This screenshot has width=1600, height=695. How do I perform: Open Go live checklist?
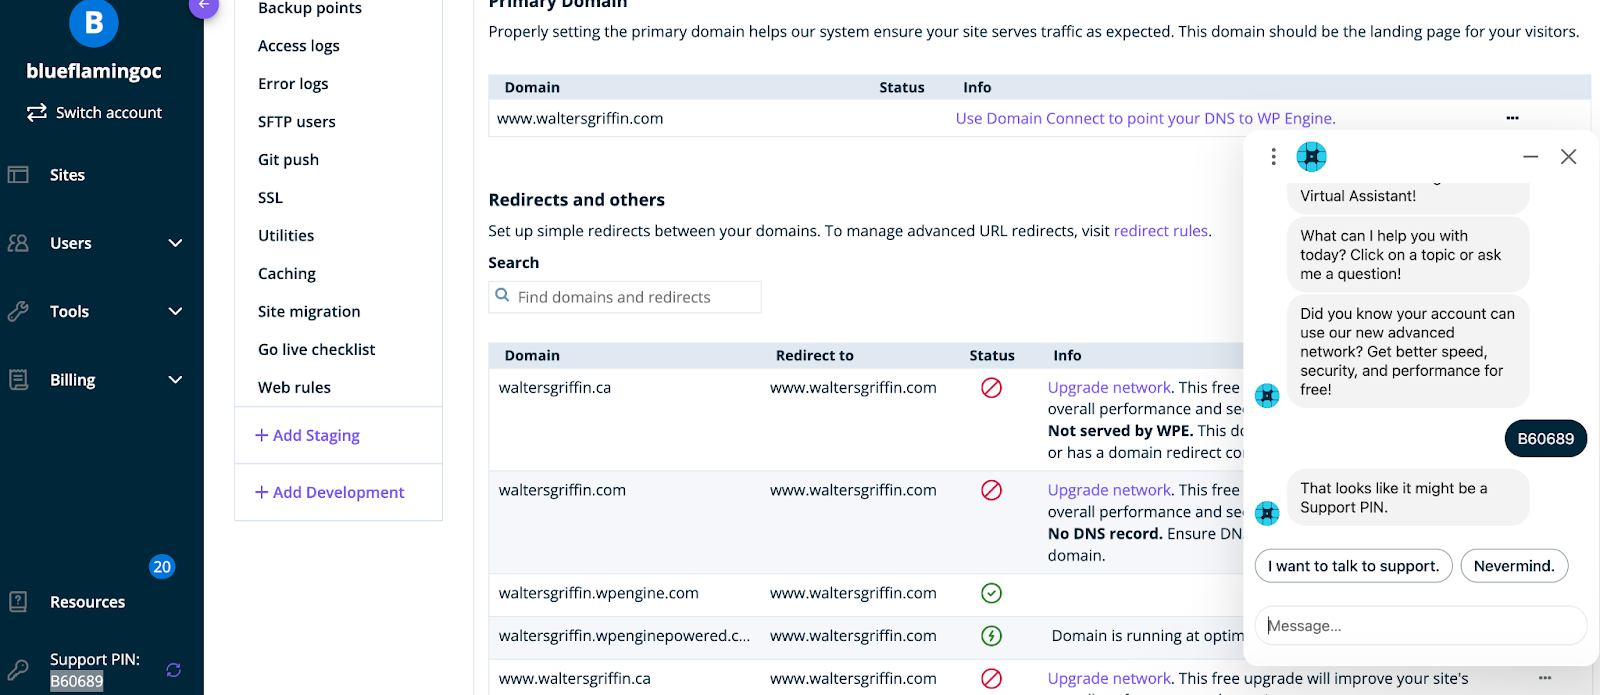(x=317, y=350)
